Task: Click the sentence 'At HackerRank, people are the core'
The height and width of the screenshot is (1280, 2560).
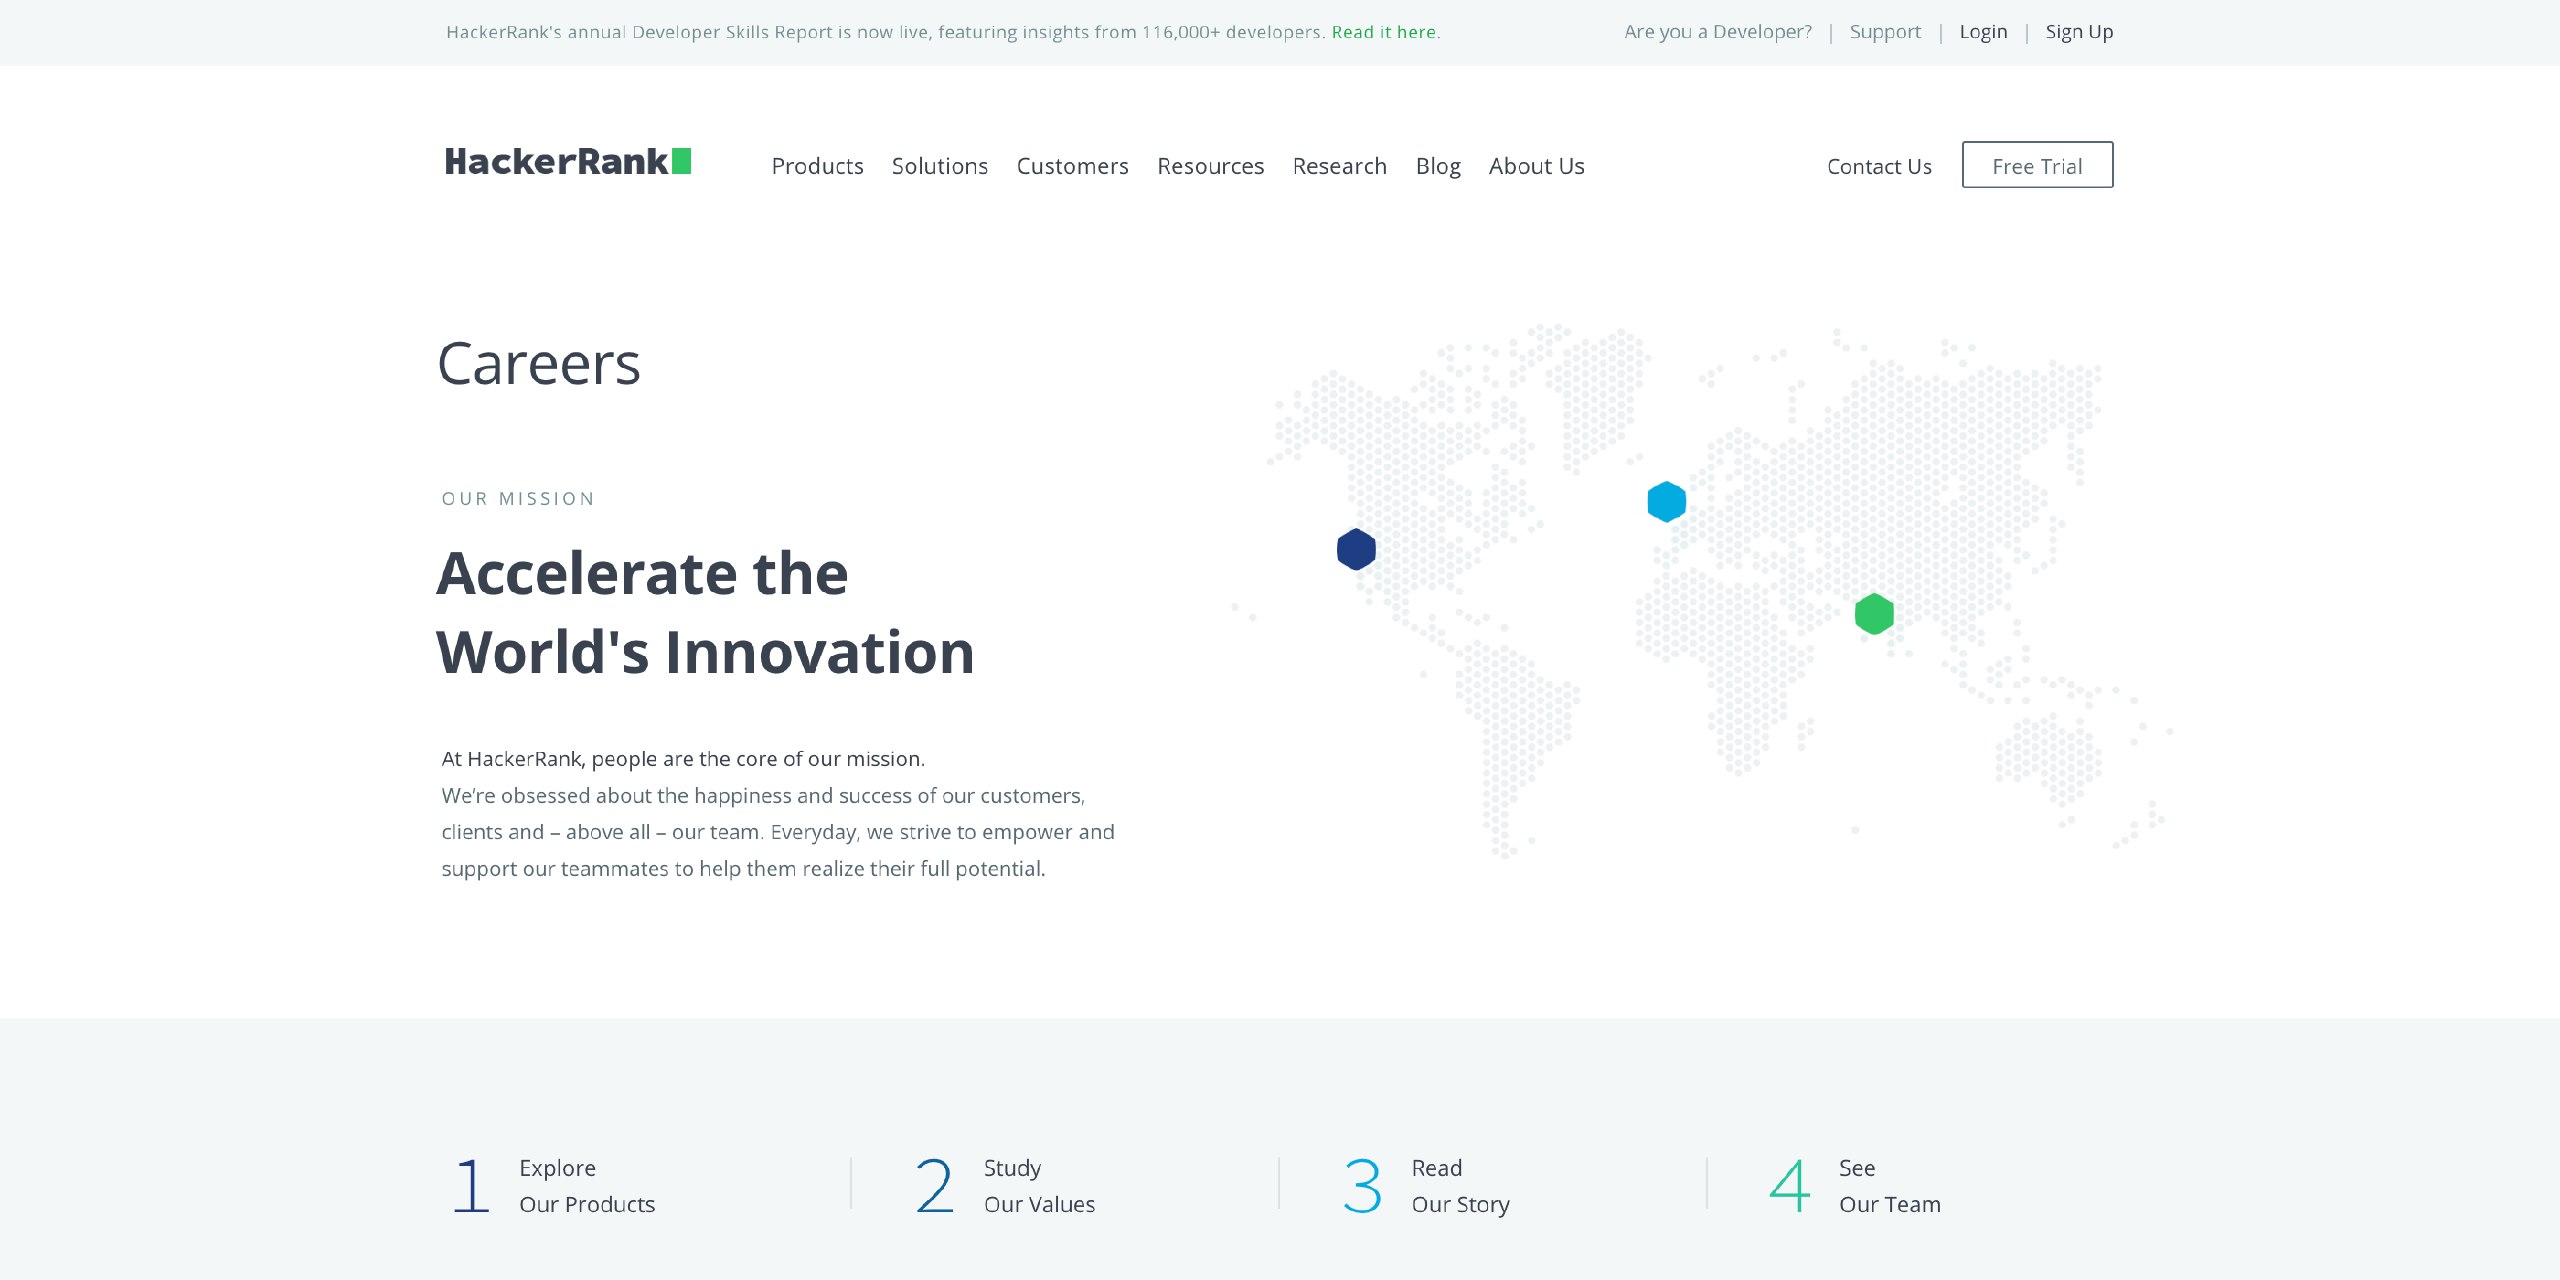Action: [683, 759]
